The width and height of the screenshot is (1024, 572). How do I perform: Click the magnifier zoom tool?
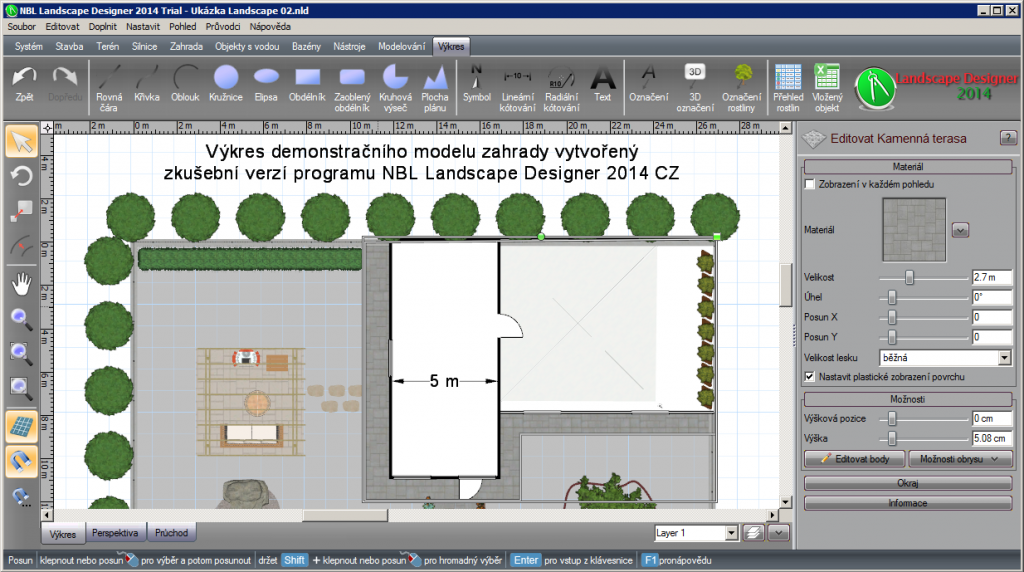tap(22, 319)
